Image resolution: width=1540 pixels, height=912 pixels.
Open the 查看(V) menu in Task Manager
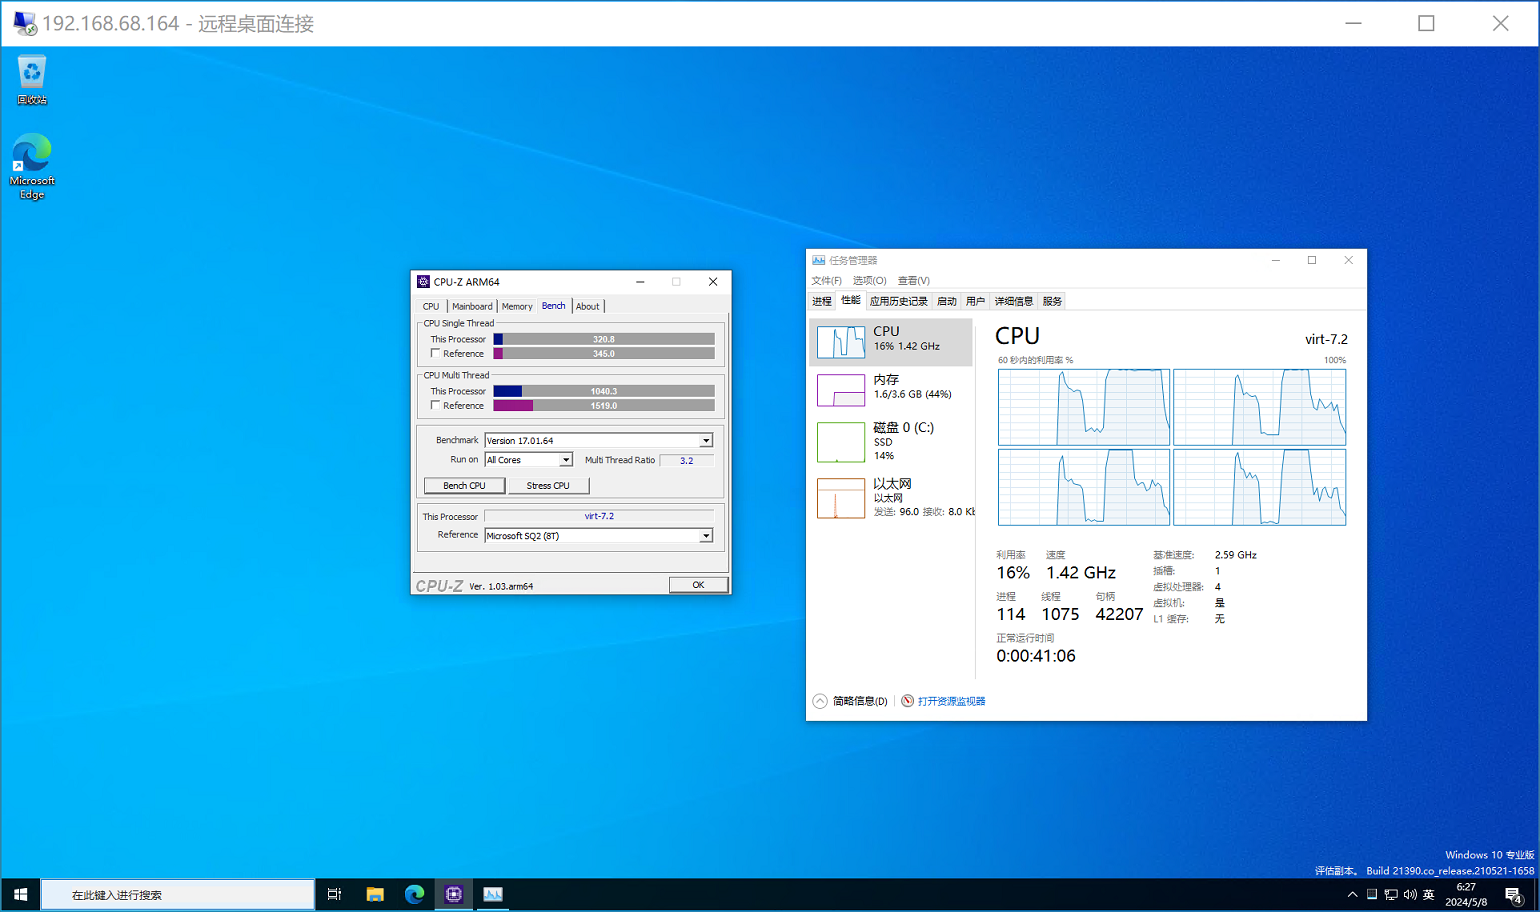tap(913, 281)
